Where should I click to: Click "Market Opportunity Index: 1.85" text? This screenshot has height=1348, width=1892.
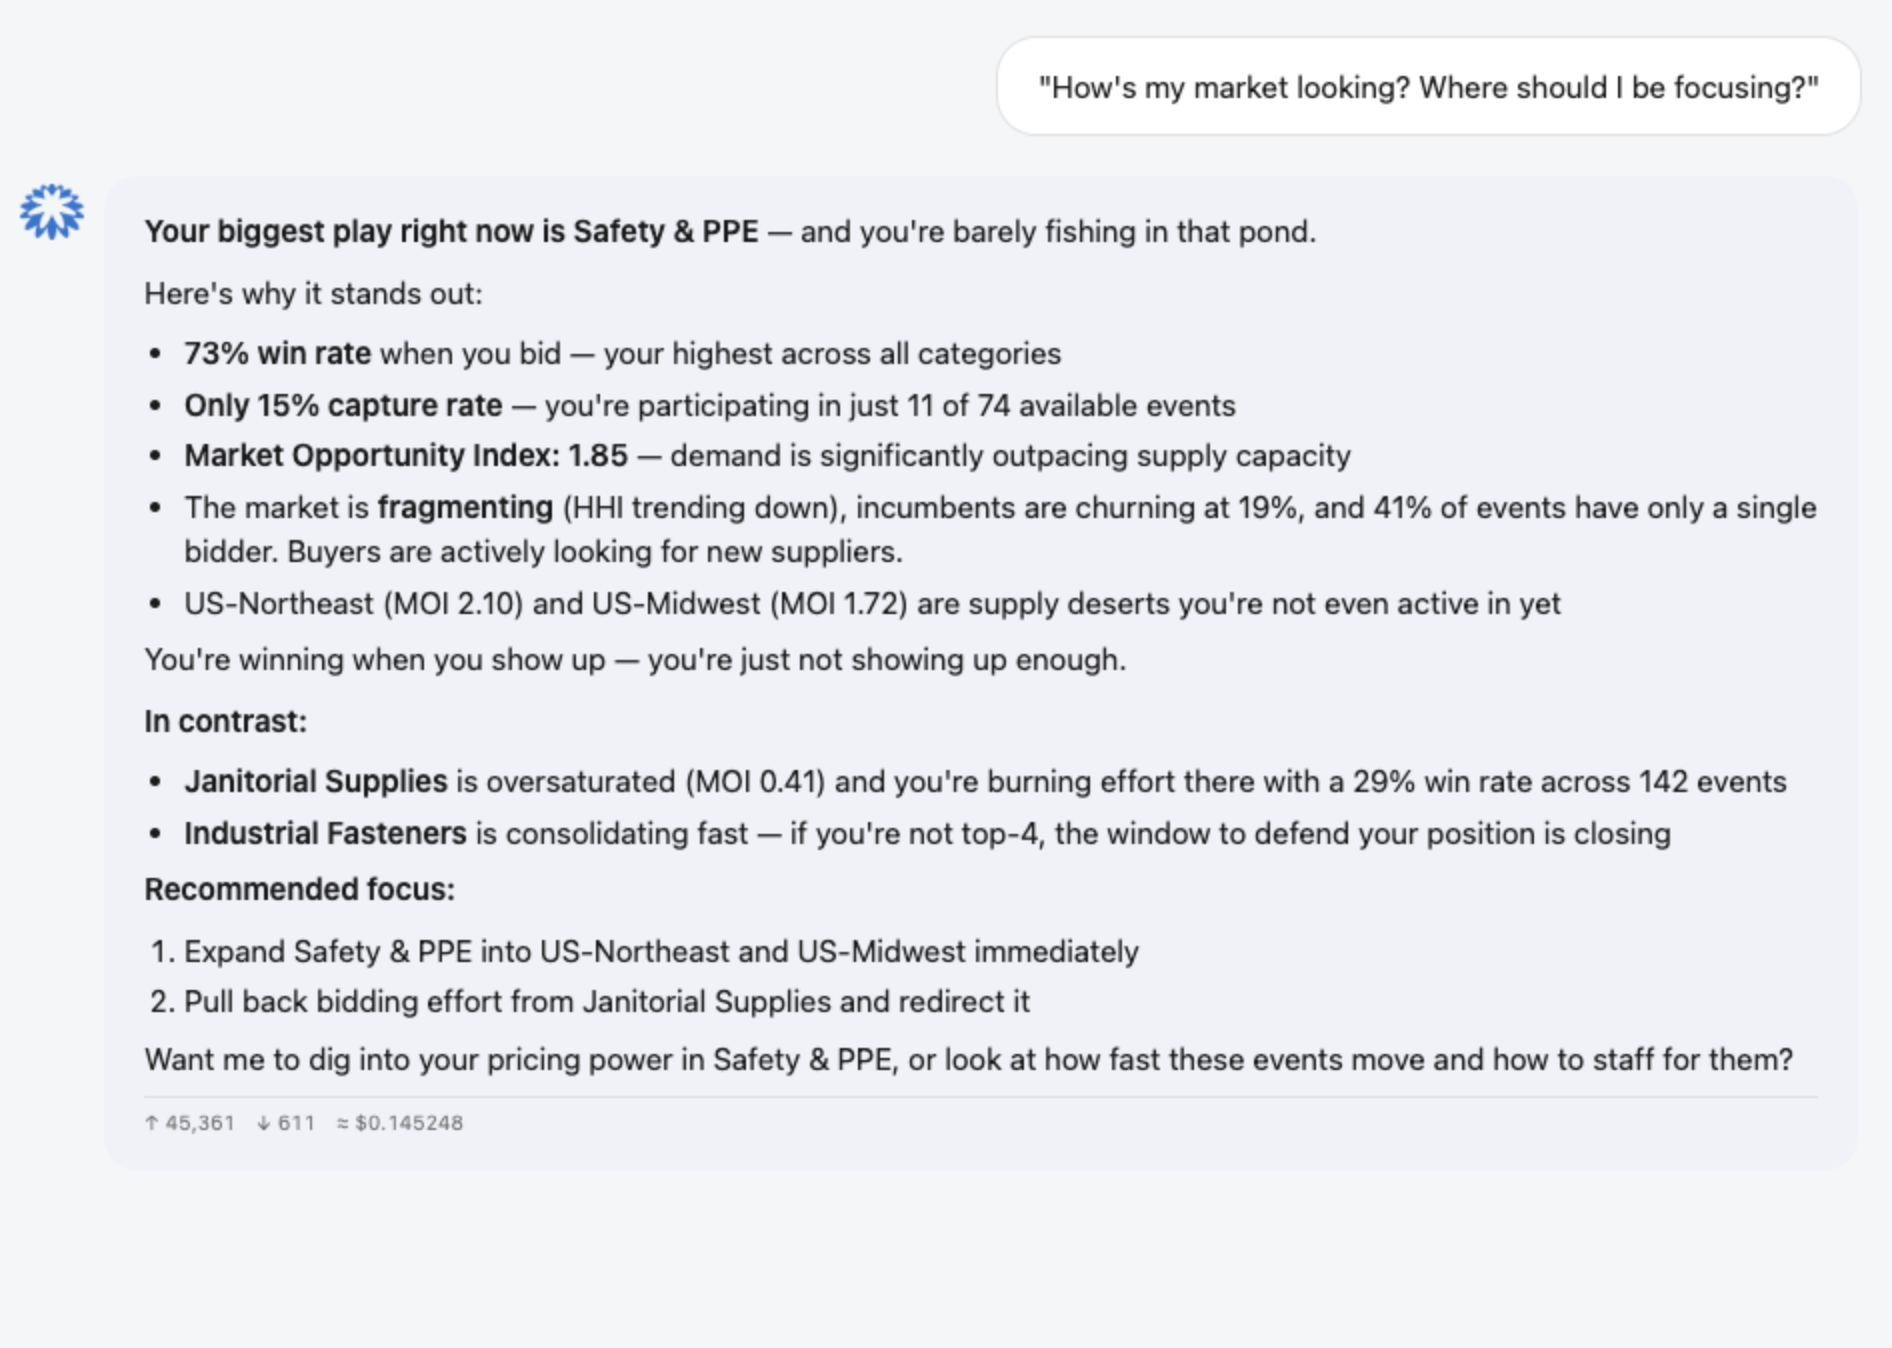(406, 455)
